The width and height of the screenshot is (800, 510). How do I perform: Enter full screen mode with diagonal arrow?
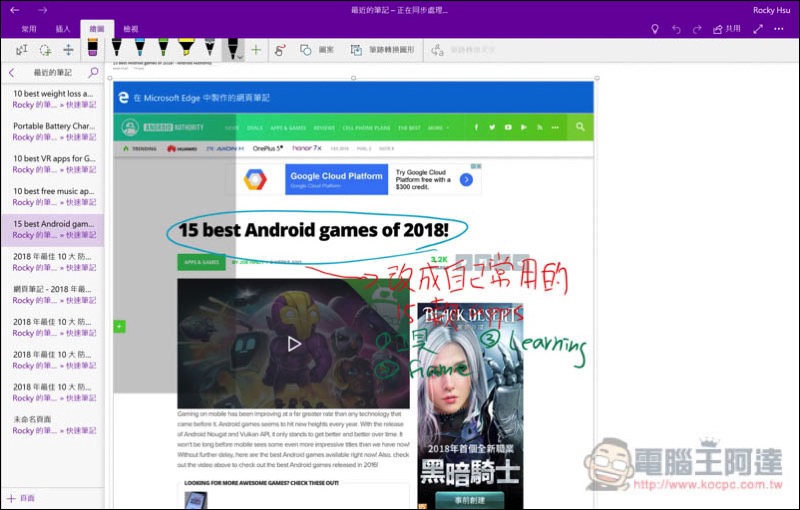[758, 29]
